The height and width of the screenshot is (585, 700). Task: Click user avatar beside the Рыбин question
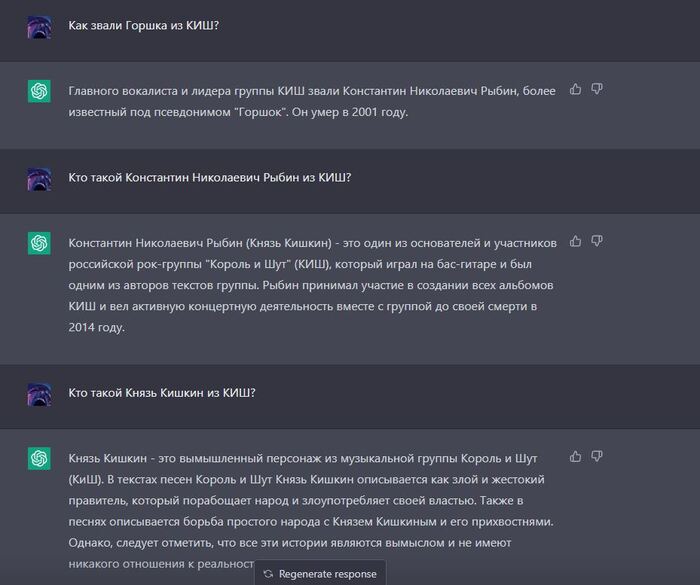(x=39, y=178)
